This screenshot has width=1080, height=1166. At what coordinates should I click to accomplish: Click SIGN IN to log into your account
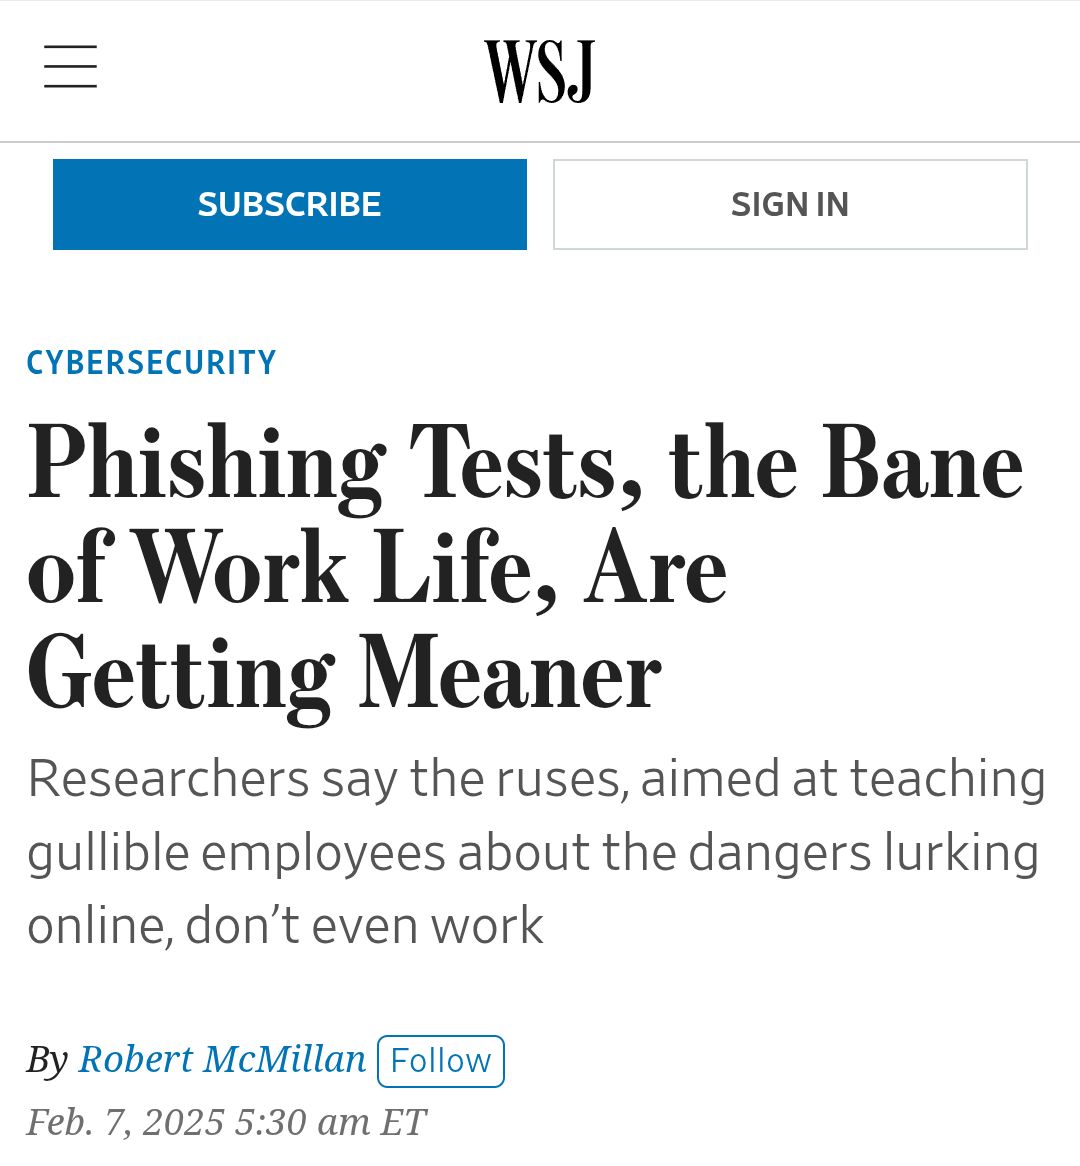(789, 204)
